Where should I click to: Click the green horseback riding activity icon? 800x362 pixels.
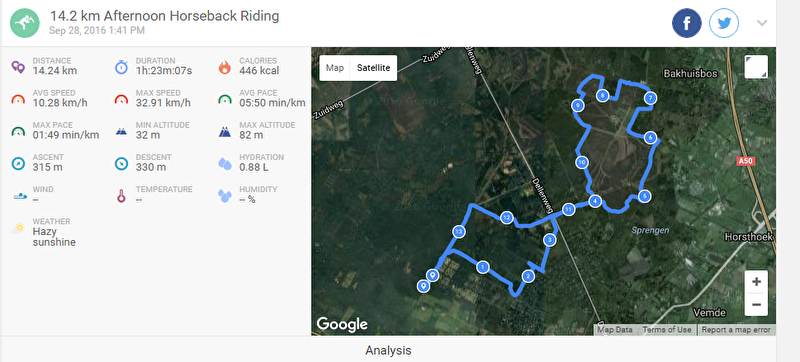[25, 23]
